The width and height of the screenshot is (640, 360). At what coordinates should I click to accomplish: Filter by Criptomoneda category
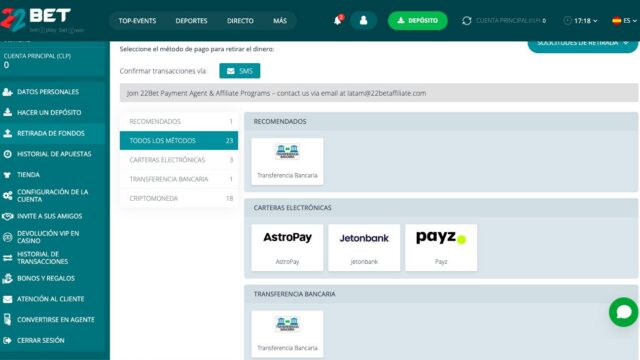point(179,198)
